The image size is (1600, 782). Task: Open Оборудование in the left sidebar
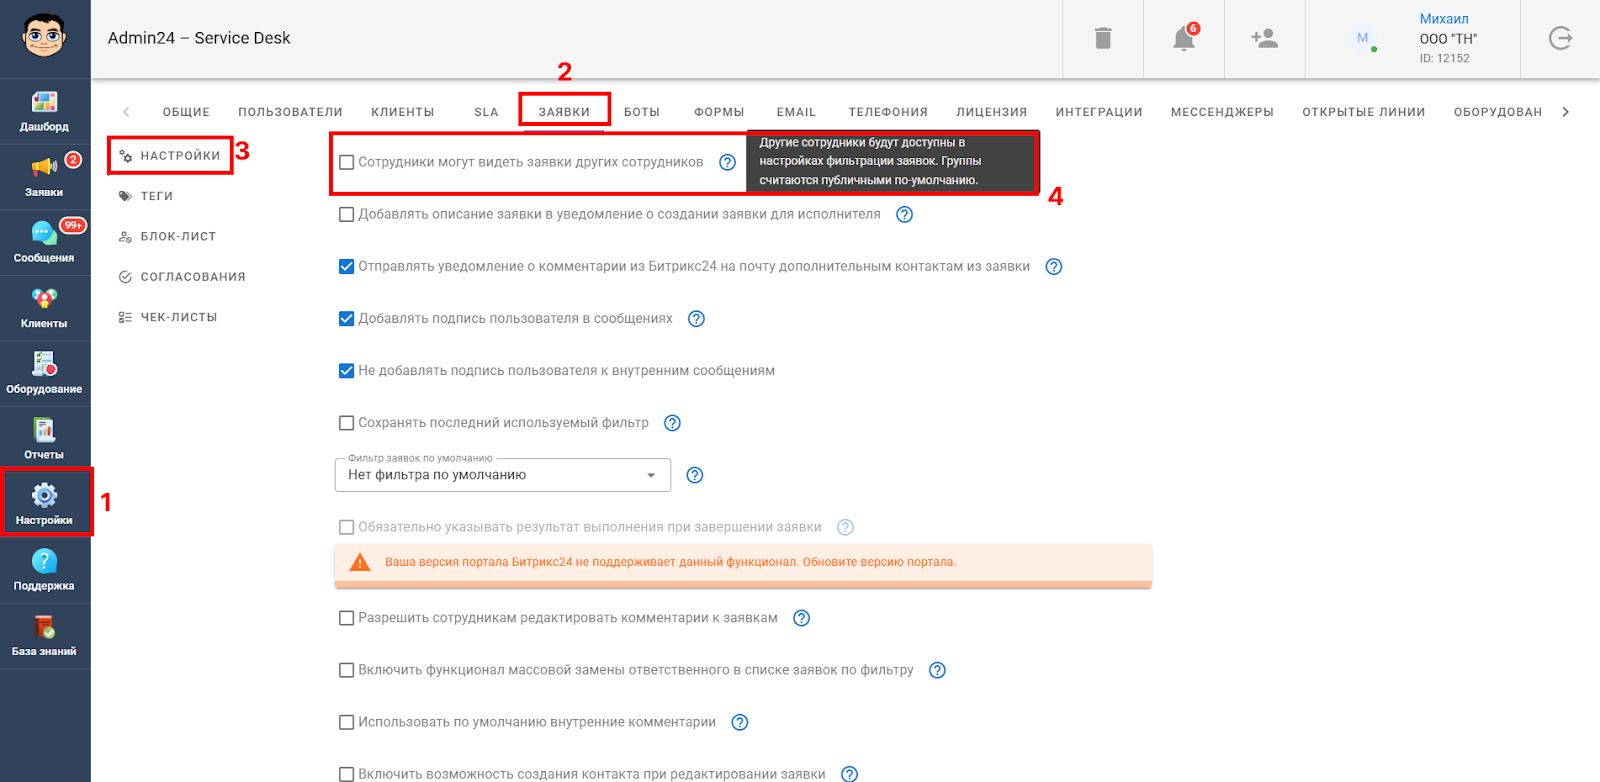44,374
